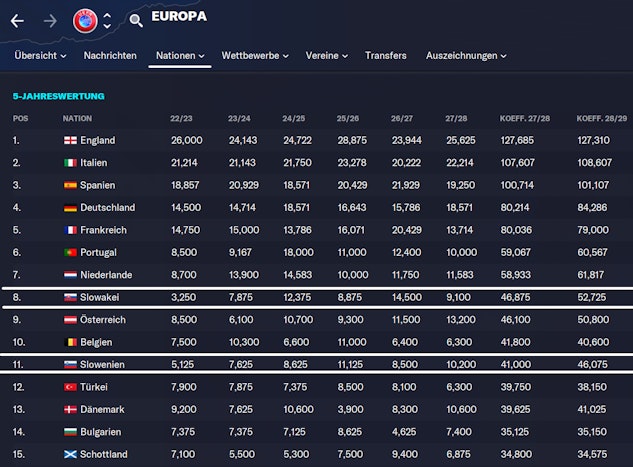Click the Italien flag icon
Viewport: 633px width, 467px height.
click(x=70, y=163)
